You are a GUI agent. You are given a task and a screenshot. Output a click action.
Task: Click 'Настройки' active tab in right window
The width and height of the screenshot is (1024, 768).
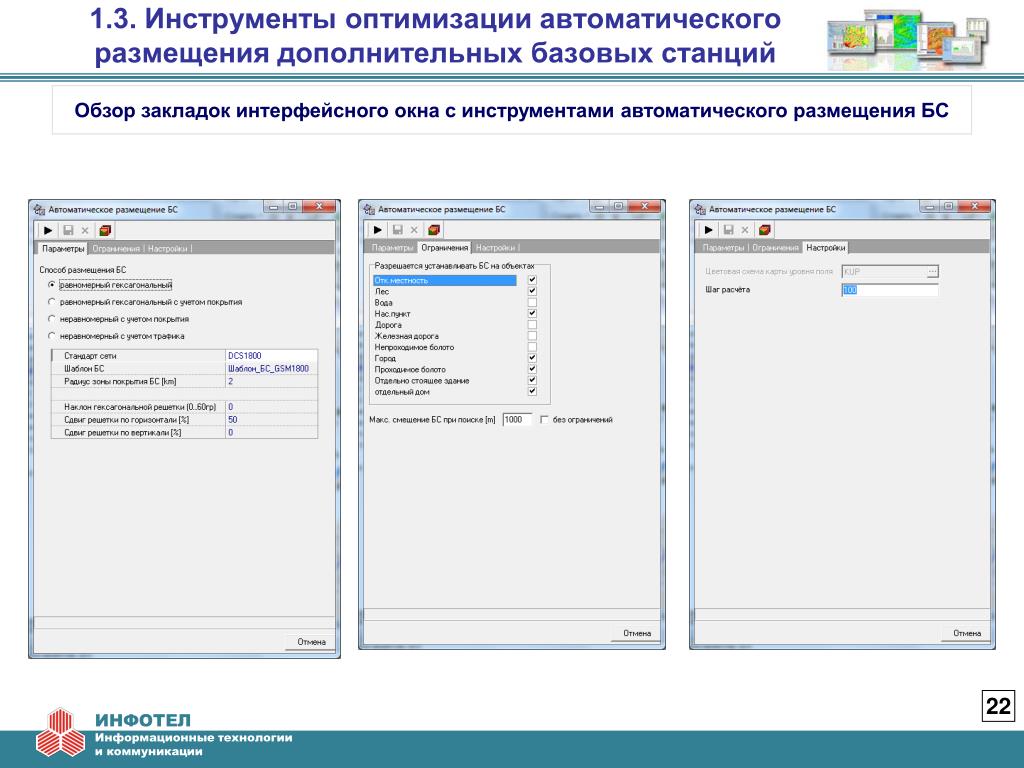point(825,248)
